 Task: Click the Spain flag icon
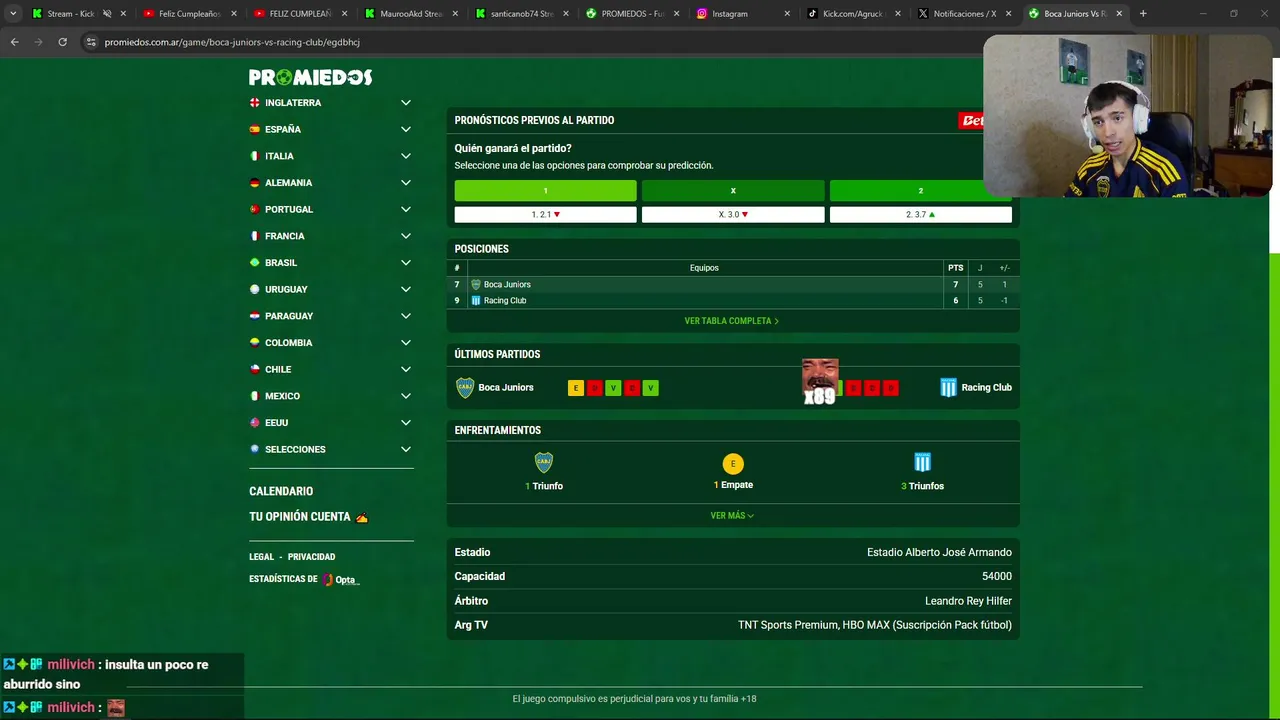255,129
